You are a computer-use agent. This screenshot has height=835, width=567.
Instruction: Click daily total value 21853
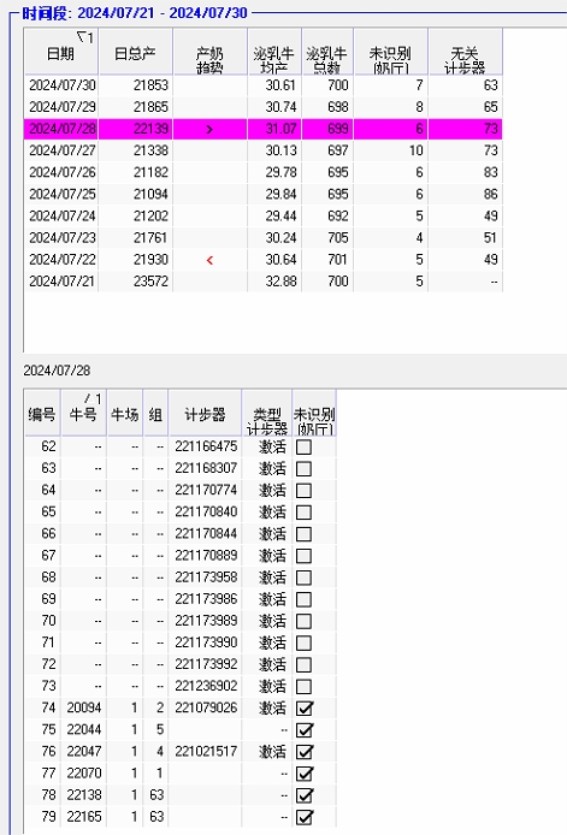point(151,85)
